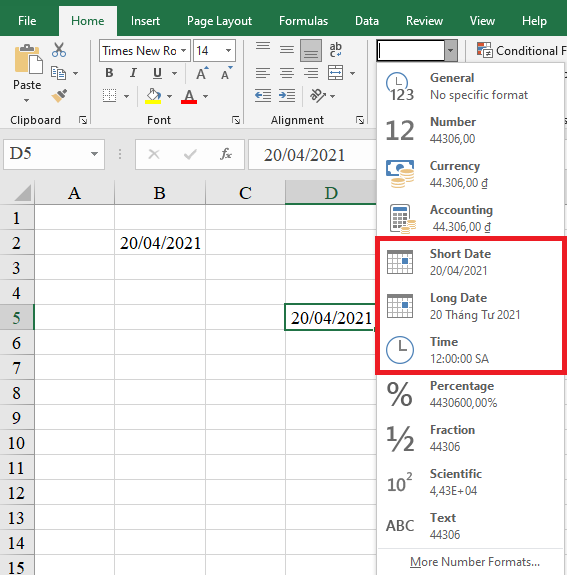The height and width of the screenshot is (575, 567).
Task: Open the File tab
Action: point(27,21)
